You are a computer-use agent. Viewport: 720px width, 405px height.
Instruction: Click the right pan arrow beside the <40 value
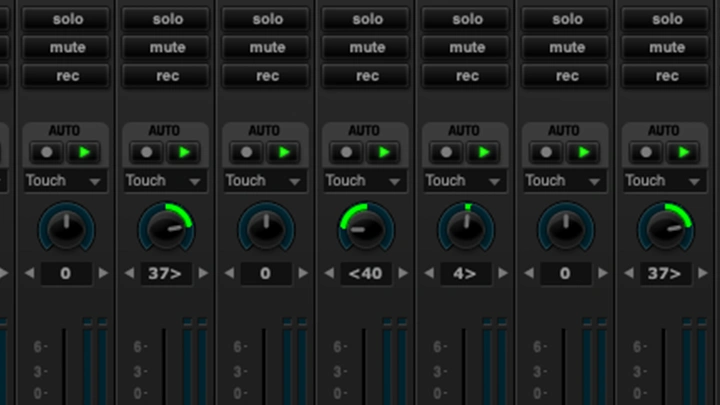403,274
